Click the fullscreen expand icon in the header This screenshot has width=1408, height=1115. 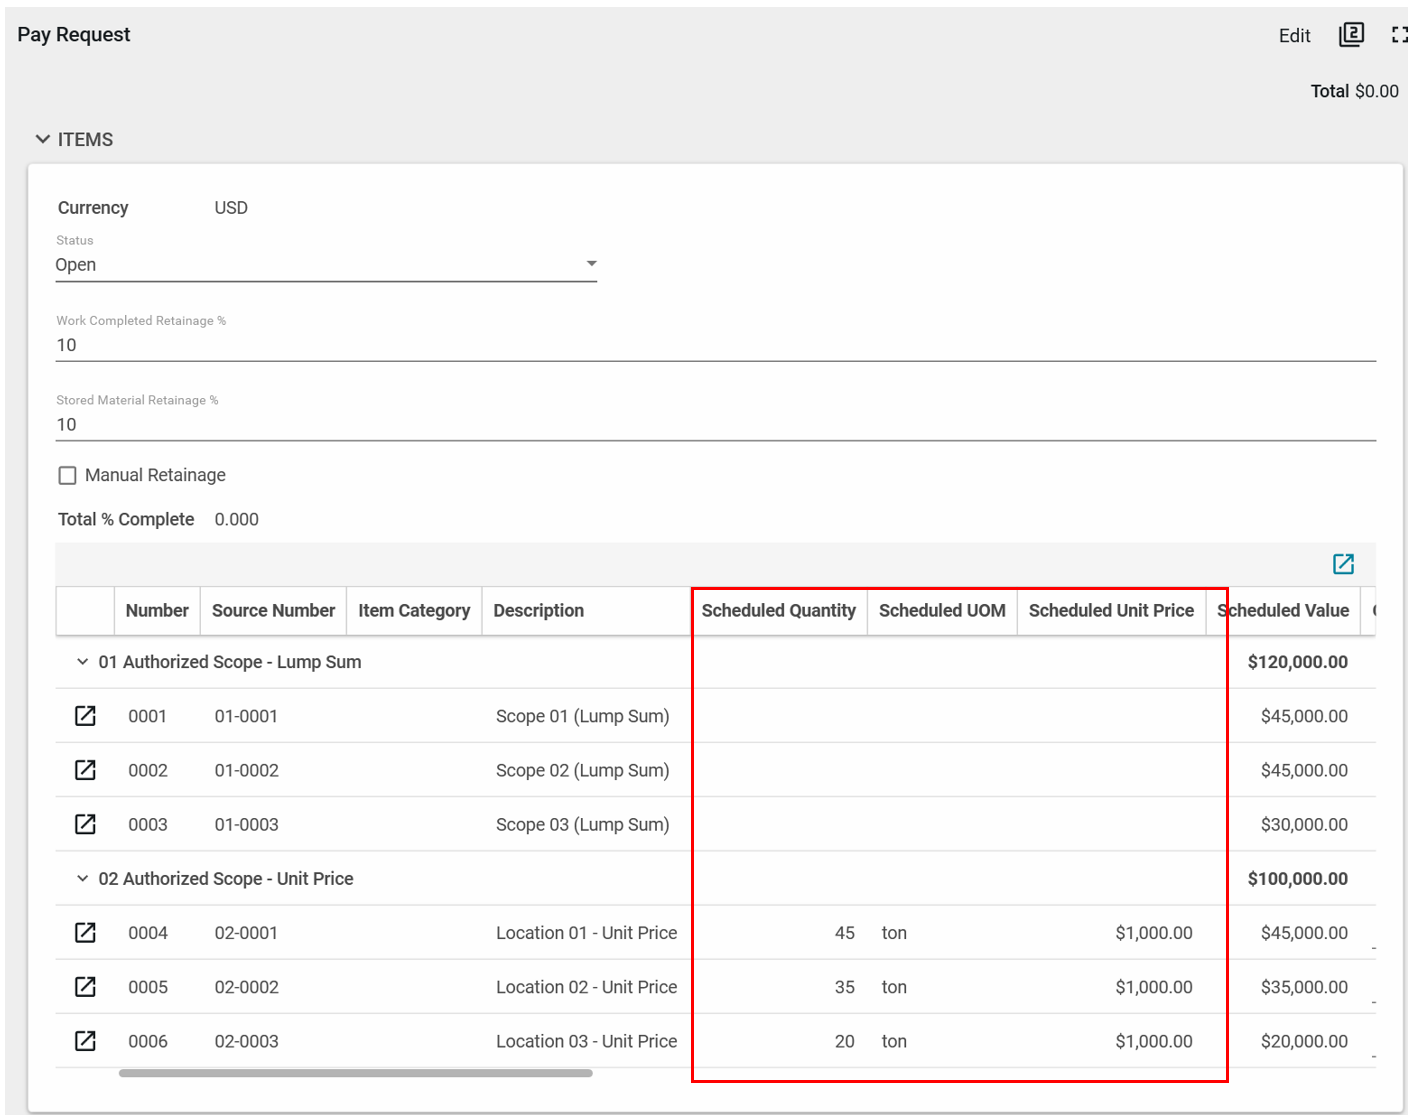pyautogui.click(x=1399, y=35)
